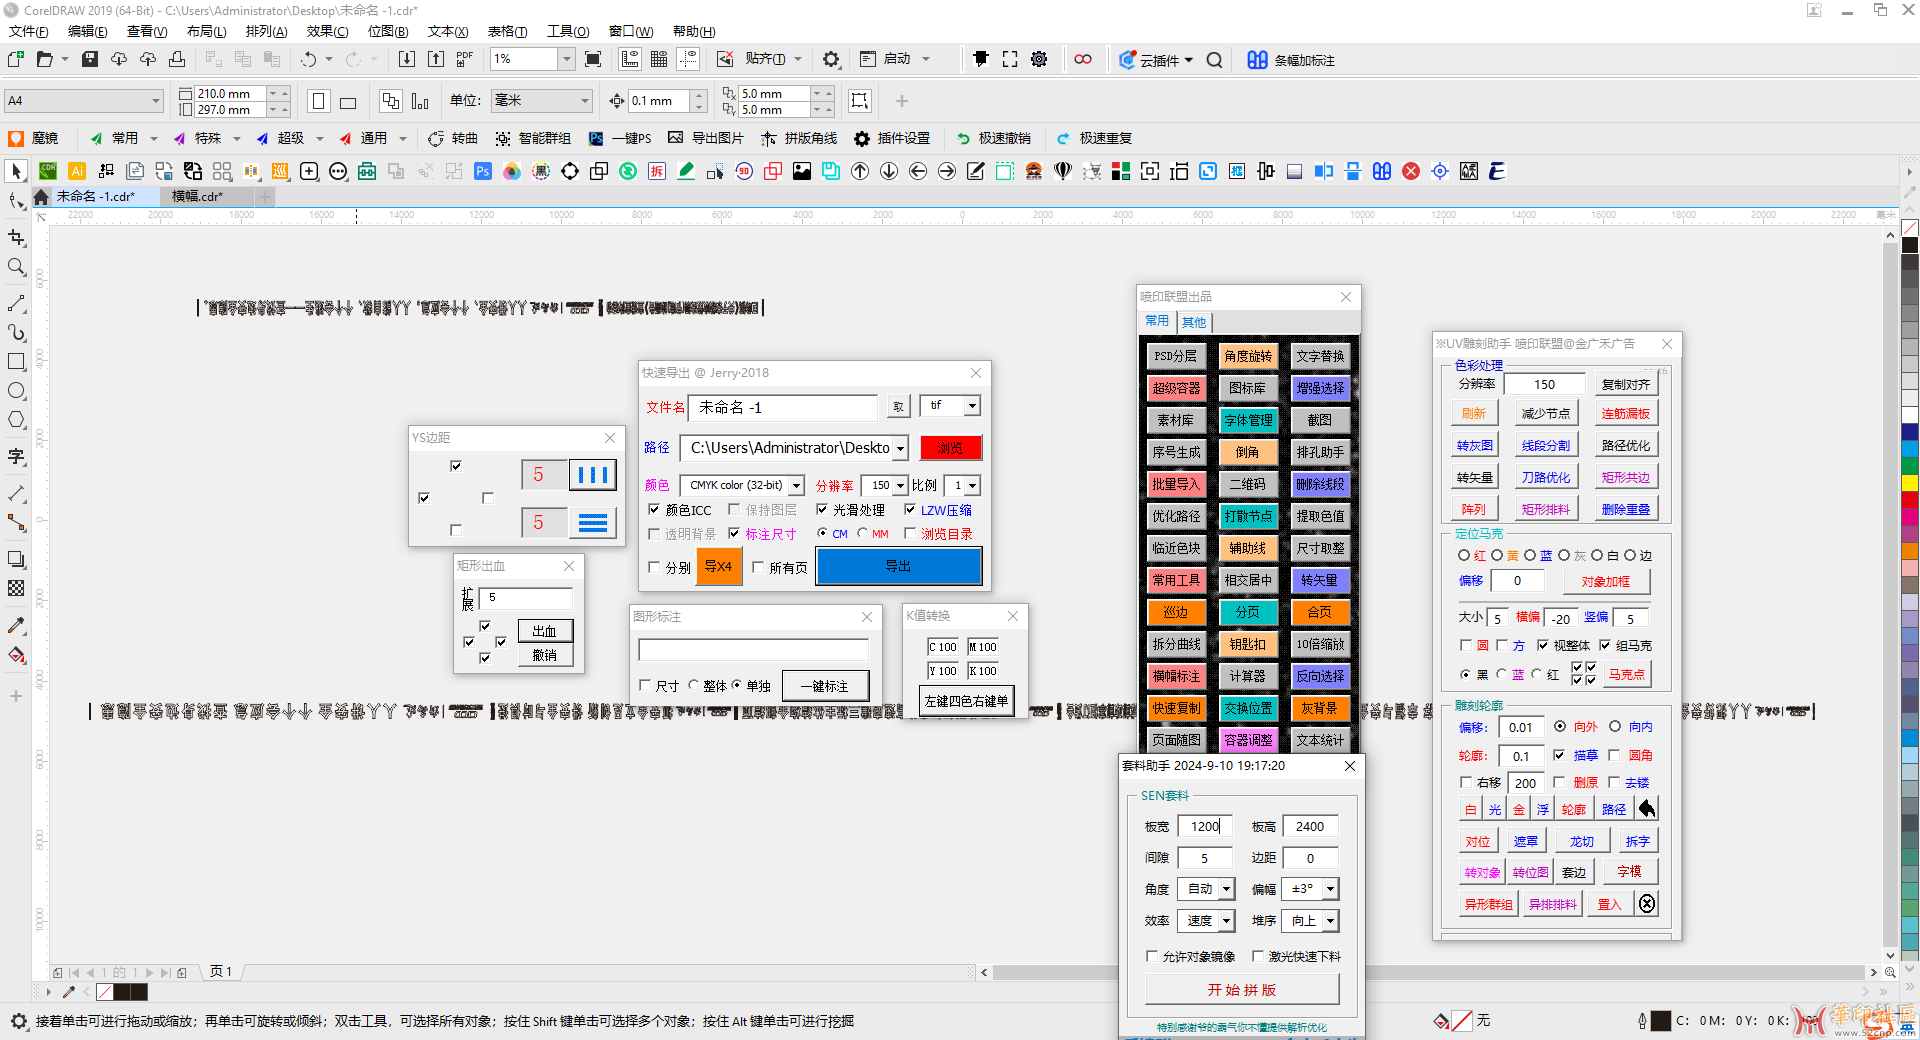The width and height of the screenshot is (1920, 1040).
Task: Click the red circle X icon in plugin toolbar
Action: click(1411, 172)
